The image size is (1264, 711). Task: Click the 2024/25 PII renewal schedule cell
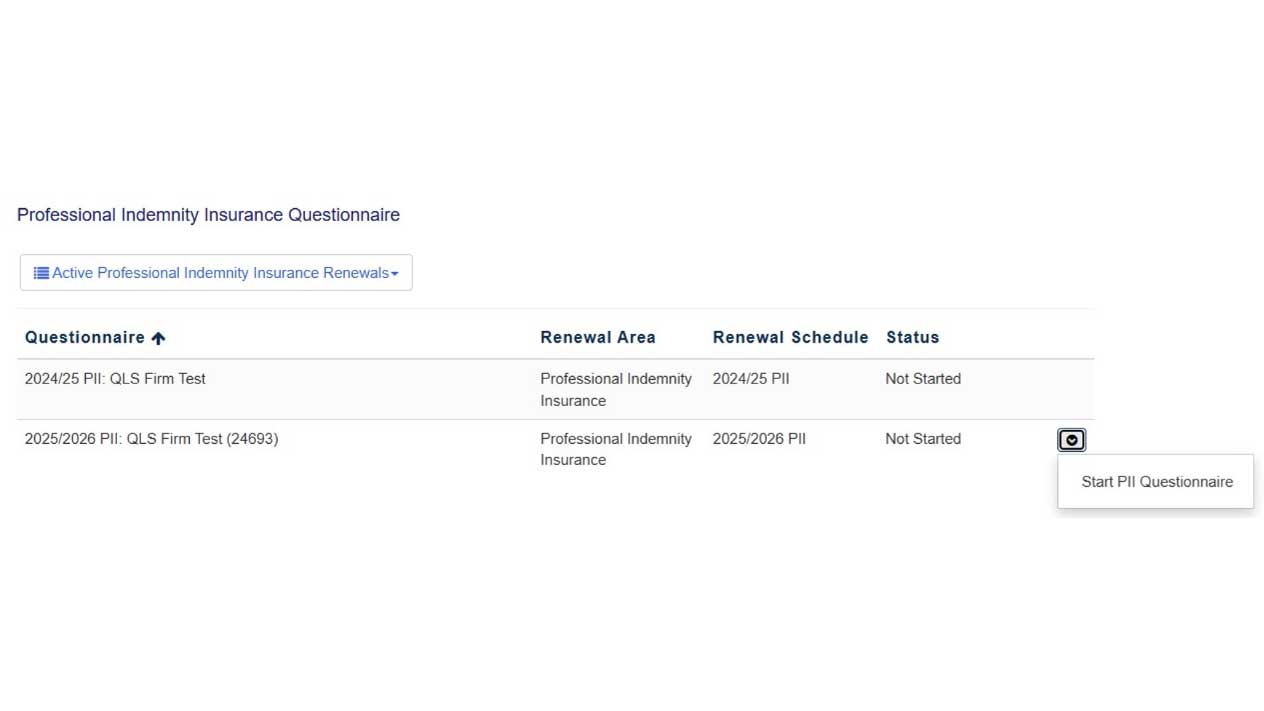(x=750, y=379)
